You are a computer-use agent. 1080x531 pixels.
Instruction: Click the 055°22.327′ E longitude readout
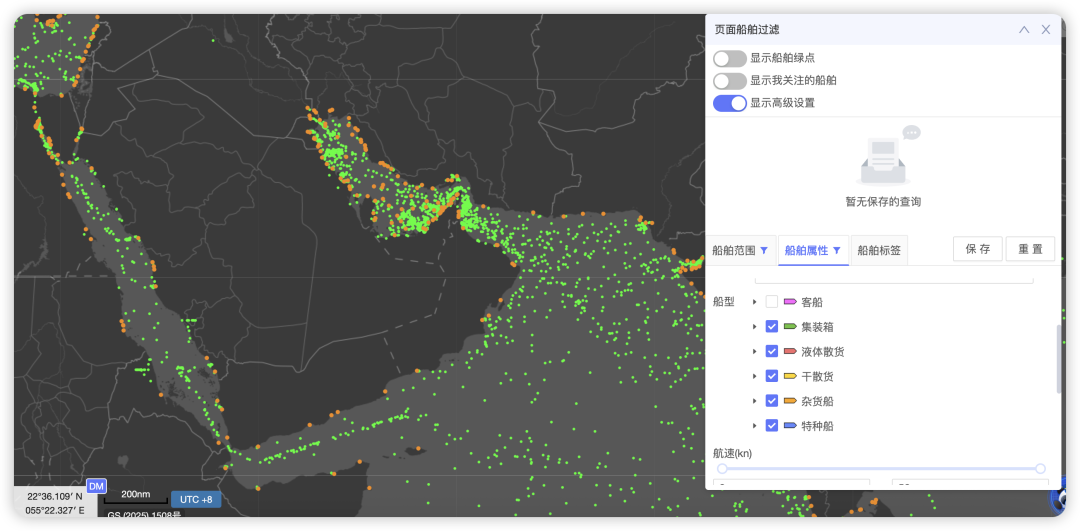(x=55, y=510)
